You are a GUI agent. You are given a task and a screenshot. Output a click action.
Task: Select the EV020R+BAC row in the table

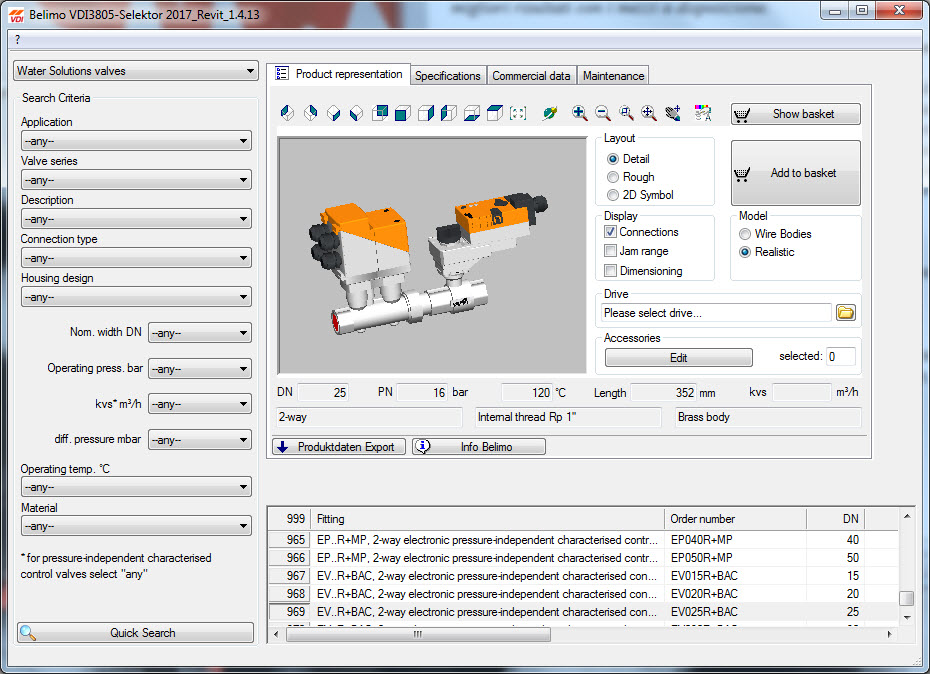click(x=703, y=594)
